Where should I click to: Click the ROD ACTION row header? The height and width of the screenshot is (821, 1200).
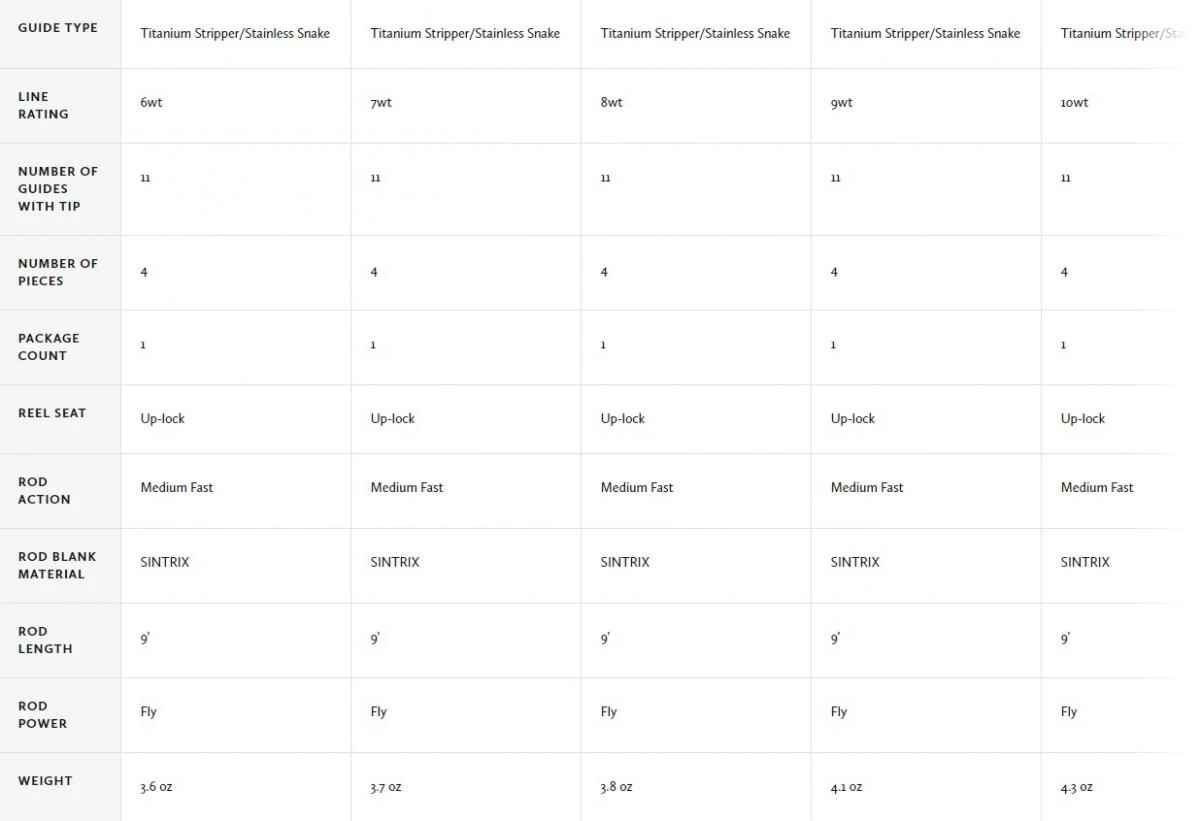44,490
